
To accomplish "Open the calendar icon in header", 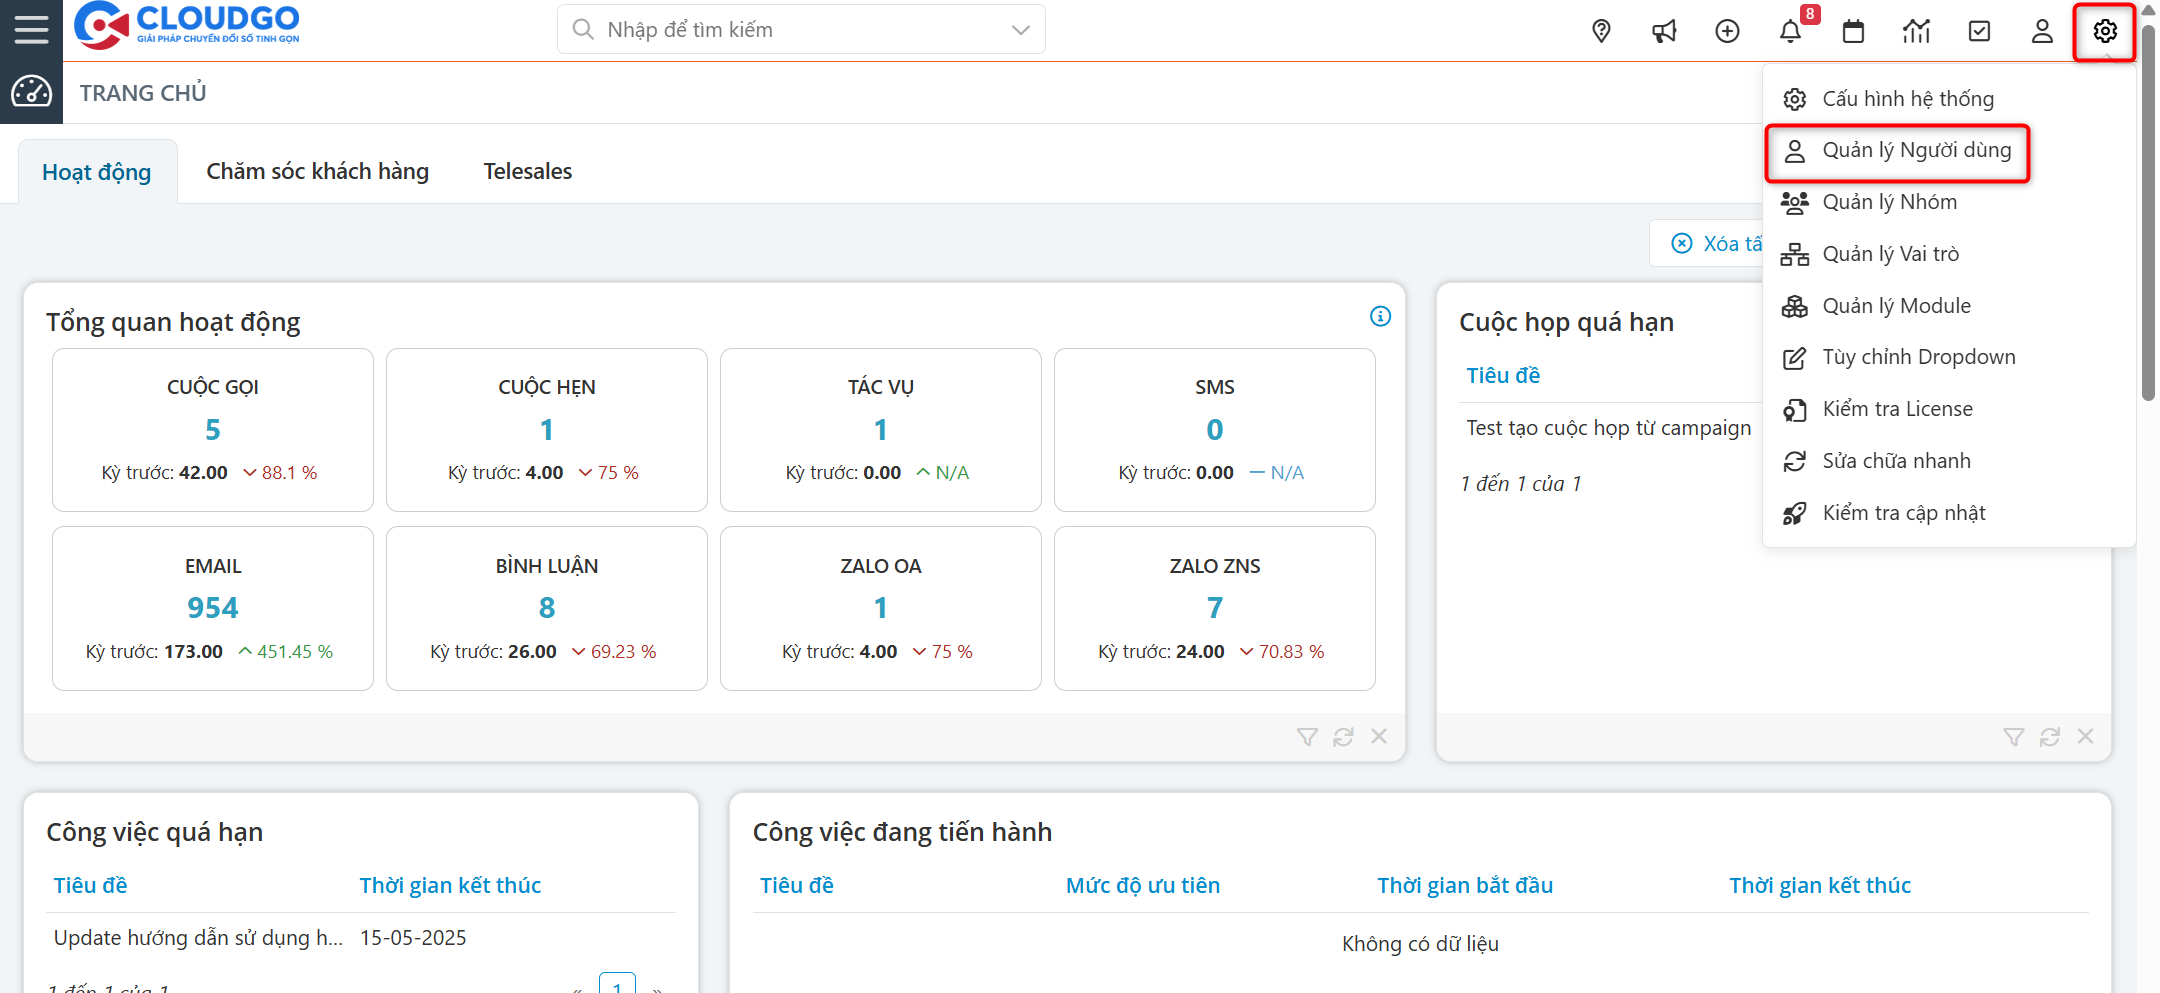I will (1853, 31).
